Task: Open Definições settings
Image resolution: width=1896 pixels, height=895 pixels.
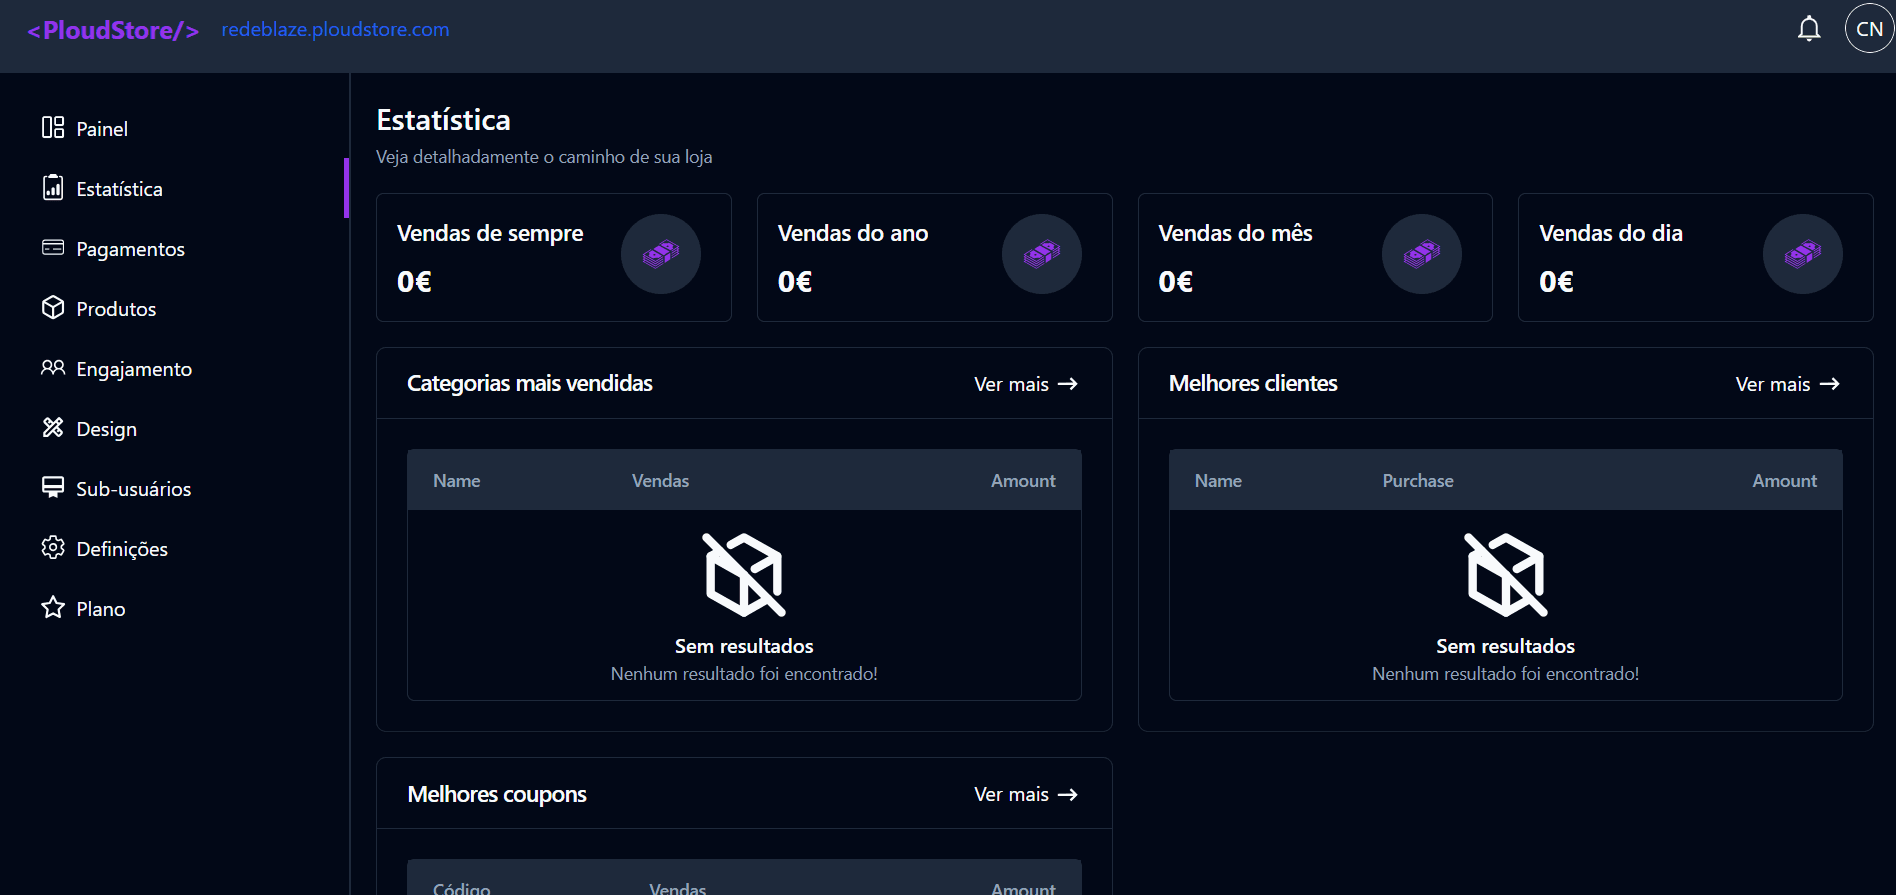Action: tap(122, 549)
